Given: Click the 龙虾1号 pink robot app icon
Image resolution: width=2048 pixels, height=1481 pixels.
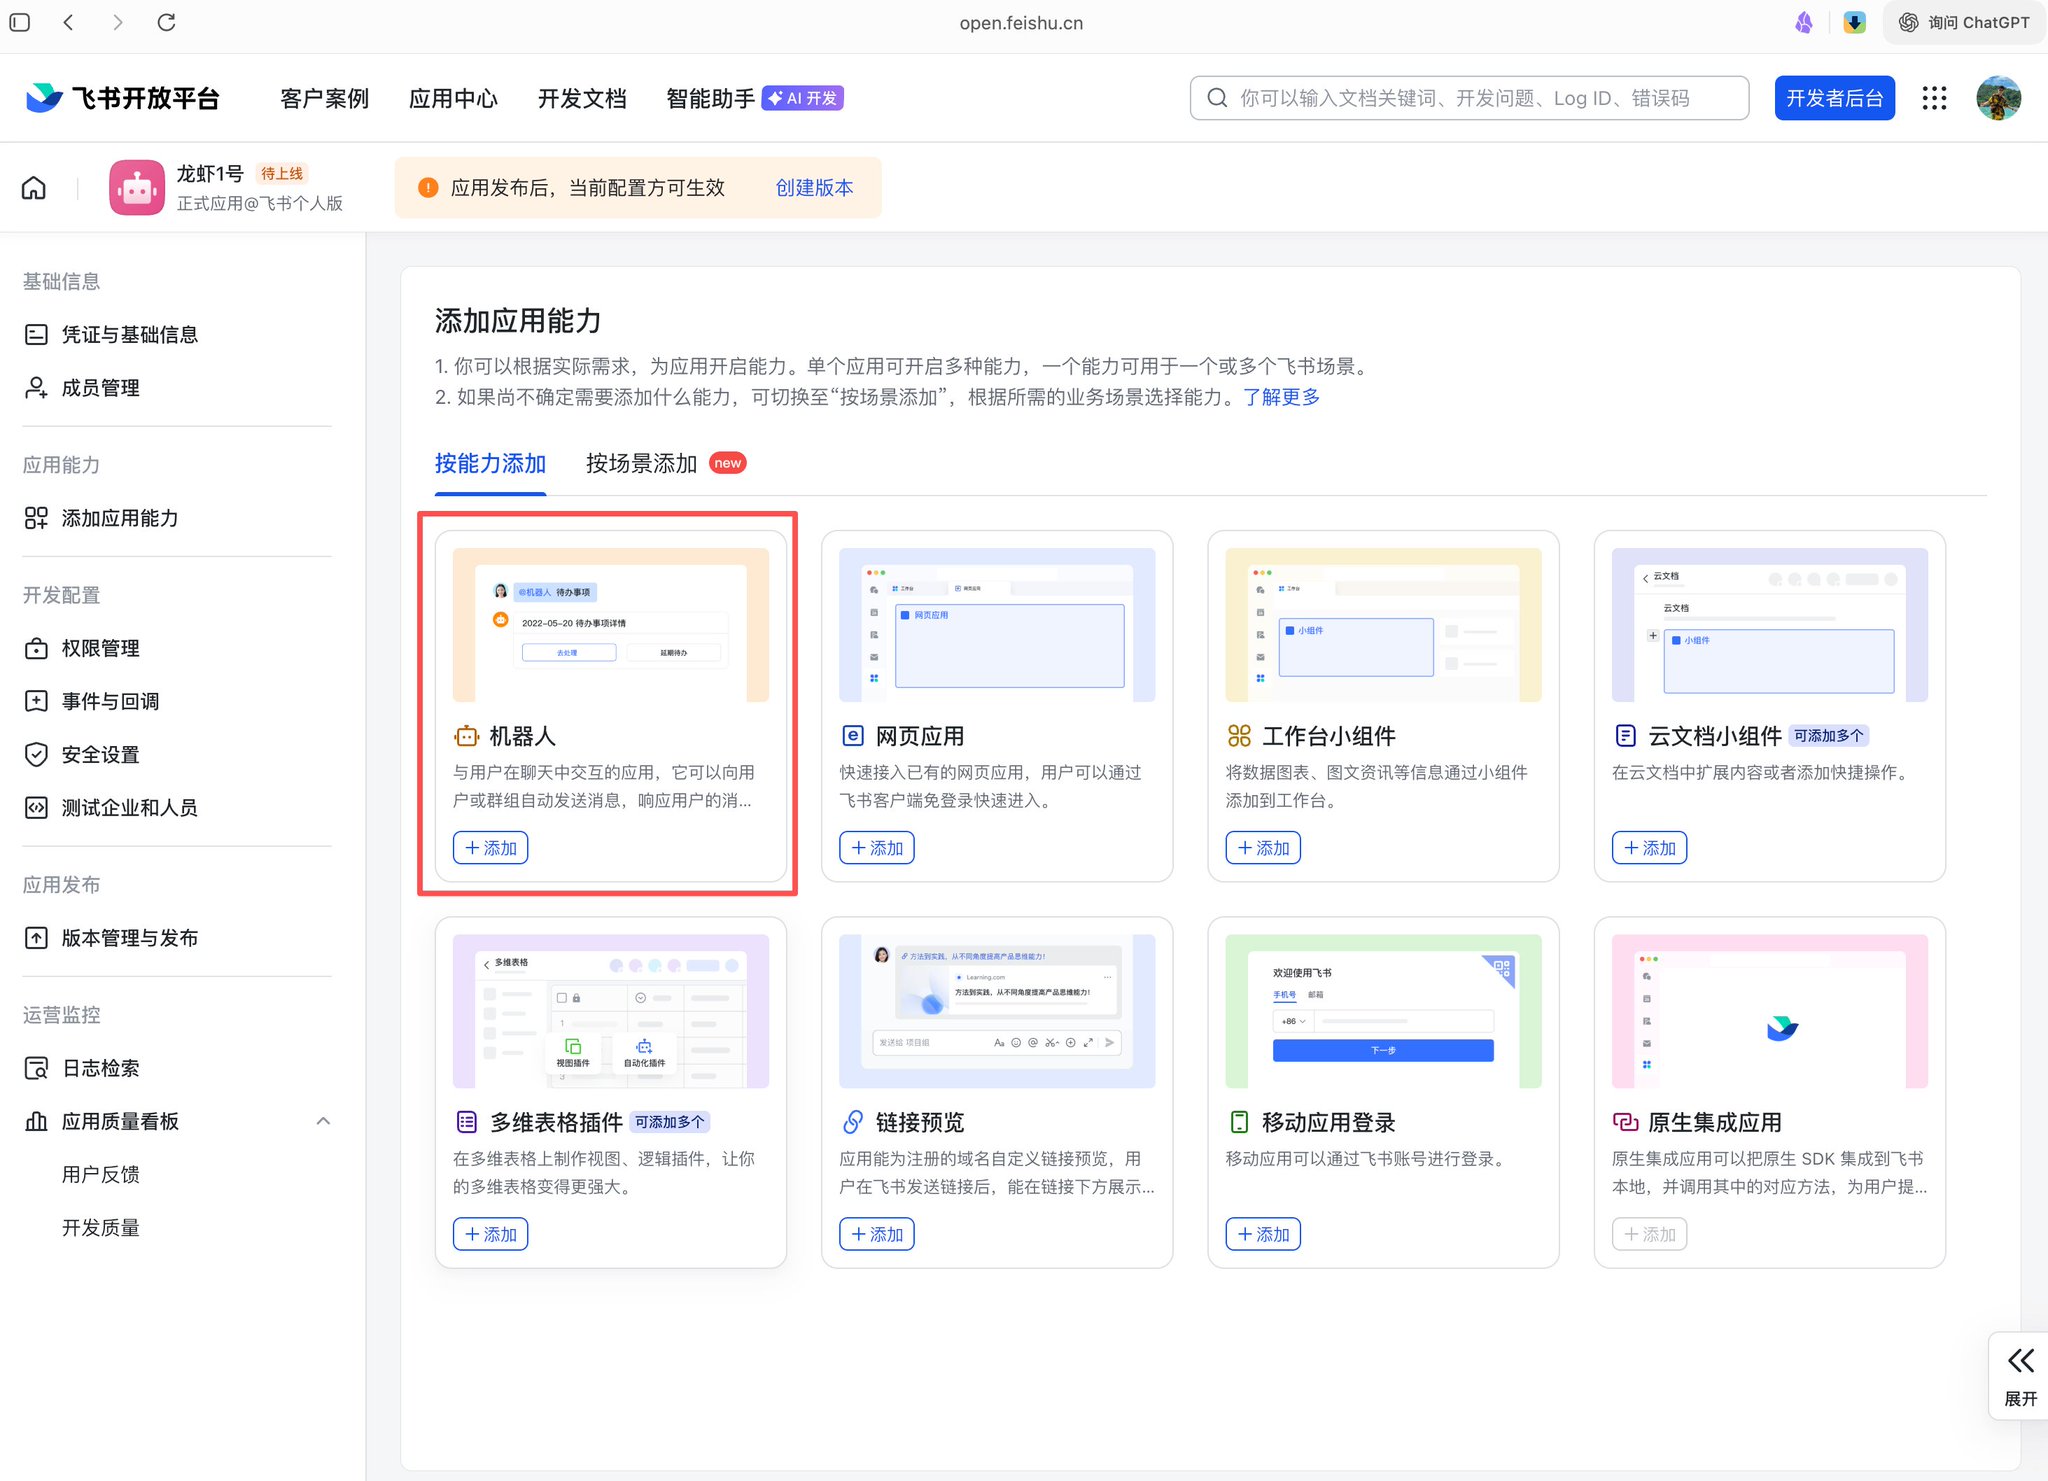Looking at the screenshot, I should click(x=137, y=187).
